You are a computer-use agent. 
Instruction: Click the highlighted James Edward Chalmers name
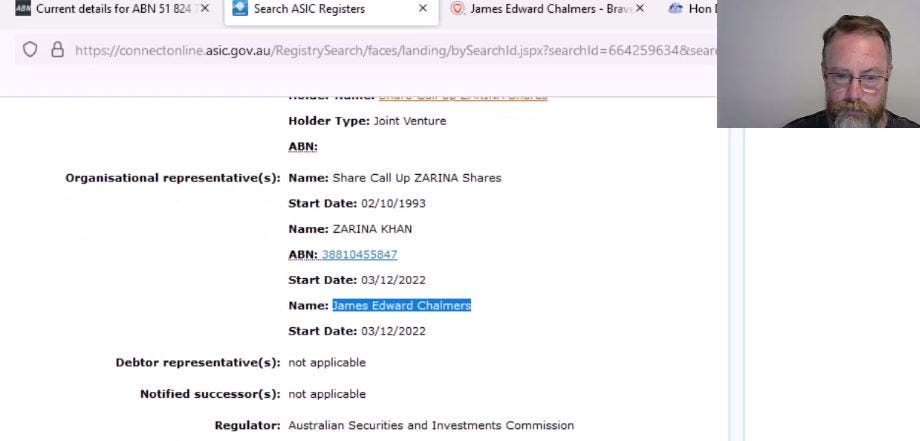coord(401,306)
